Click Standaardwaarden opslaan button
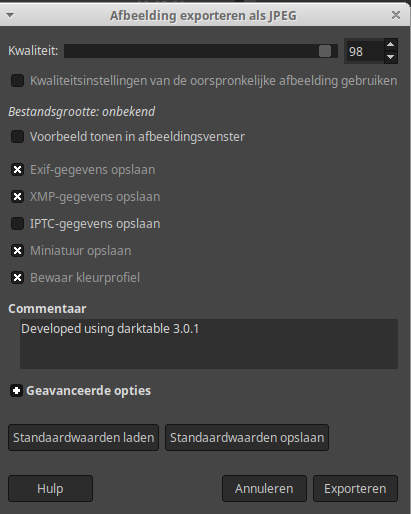 tap(247, 437)
